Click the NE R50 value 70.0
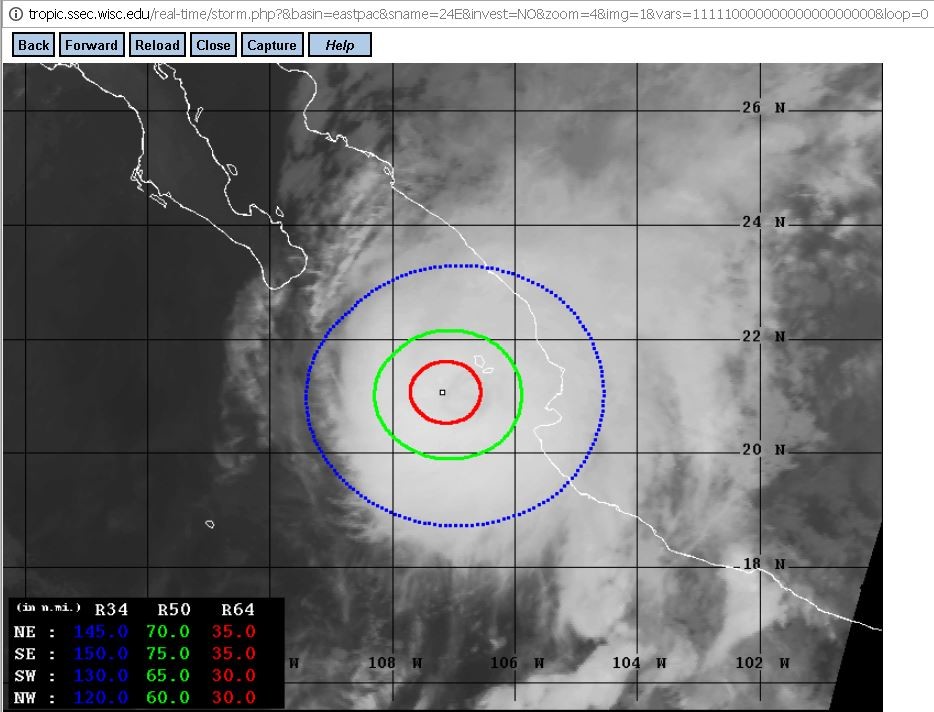934x712 pixels. 168,632
